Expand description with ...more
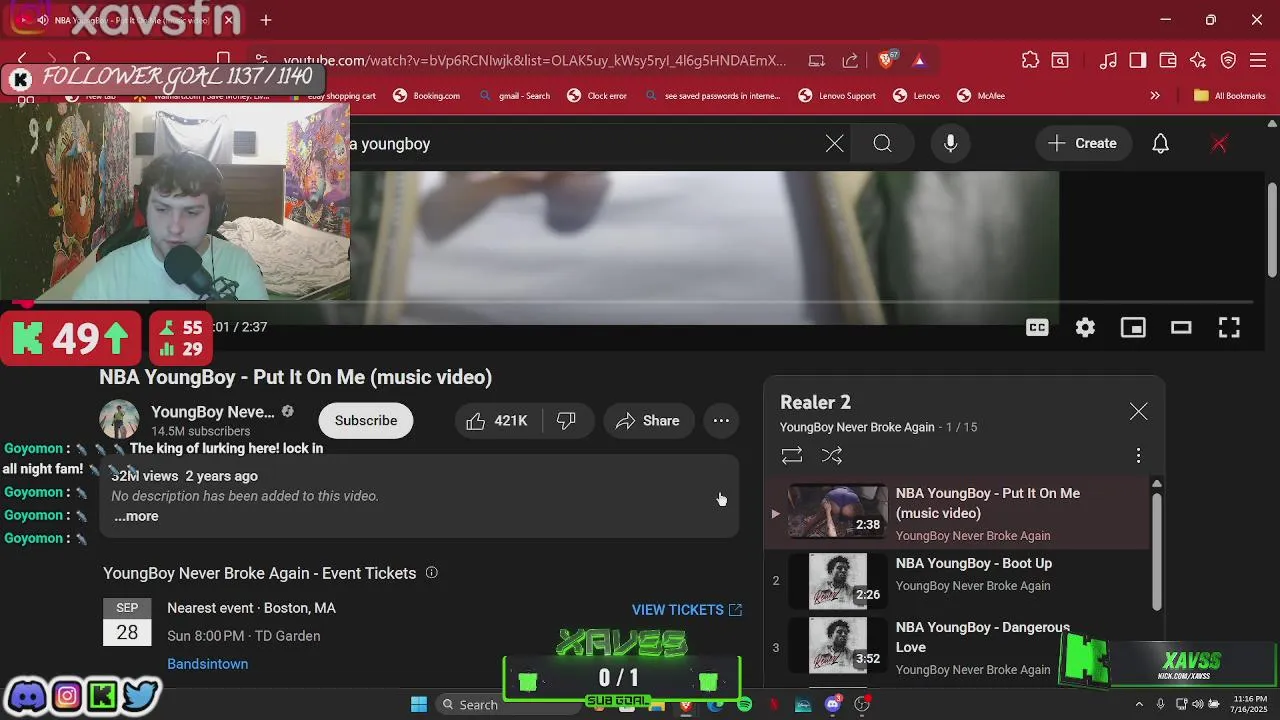This screenshot has height=720, width=1280. pyautogui.click(x=136, y=516)
